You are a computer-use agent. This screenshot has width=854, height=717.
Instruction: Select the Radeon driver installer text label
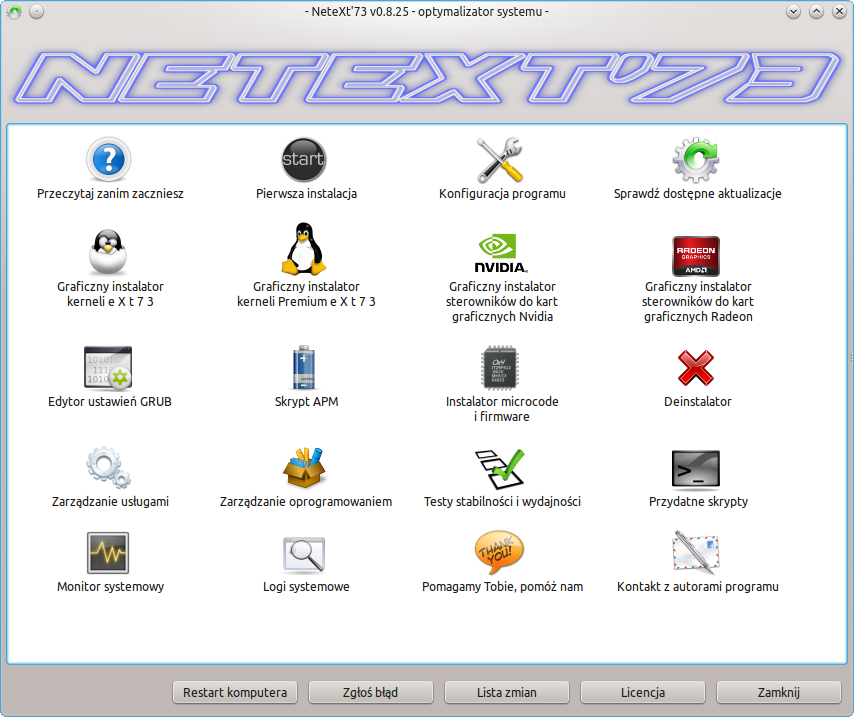coord(698,302)
